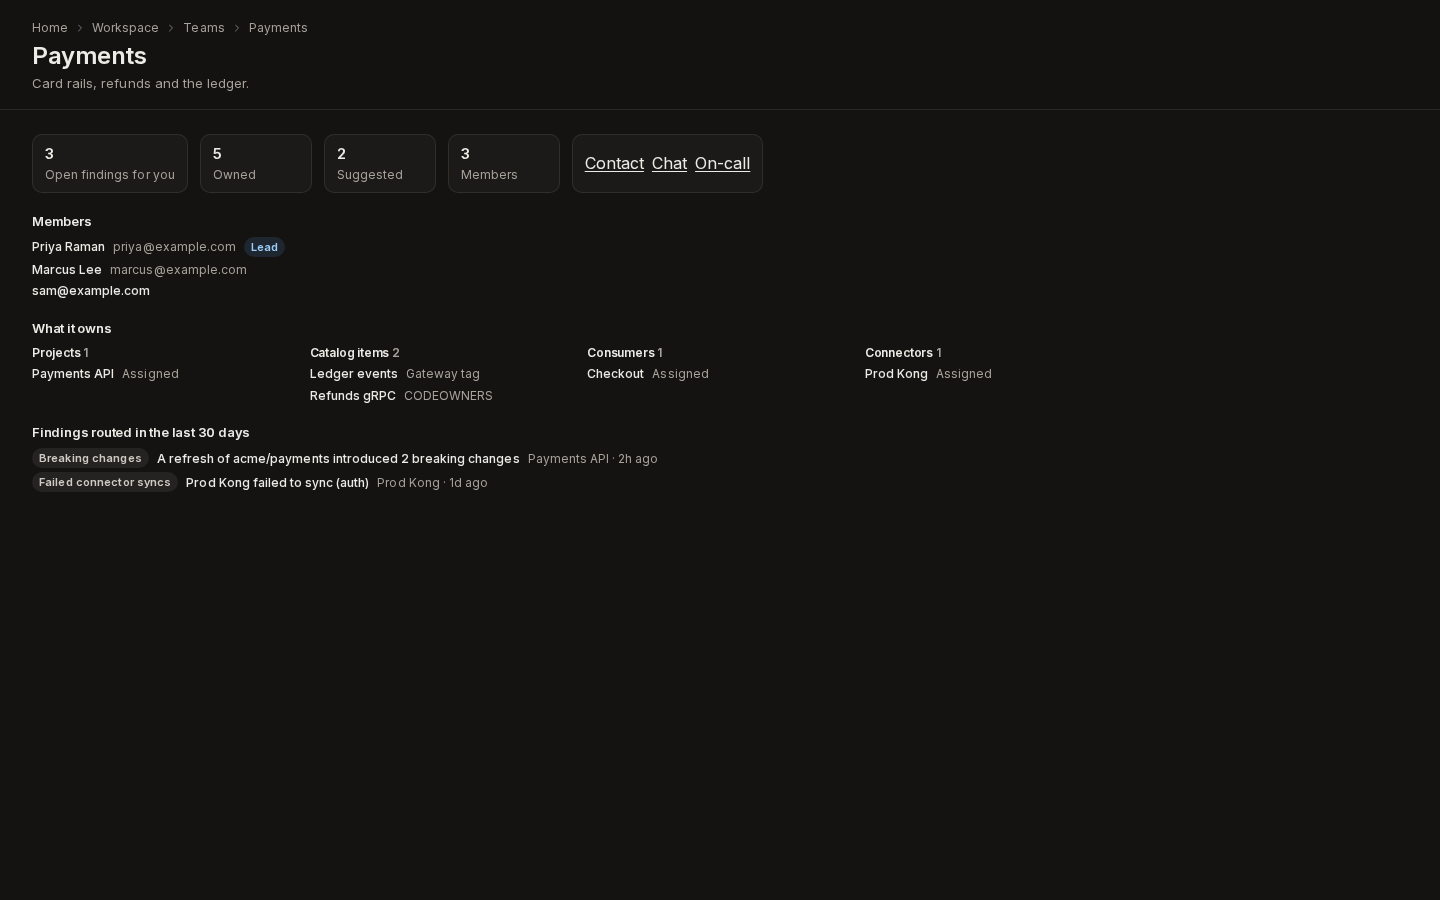This screenshot has height=900, width=1440.
Task: Open the team Chat link
Action: pyautogui.click(x=669, y=163)
